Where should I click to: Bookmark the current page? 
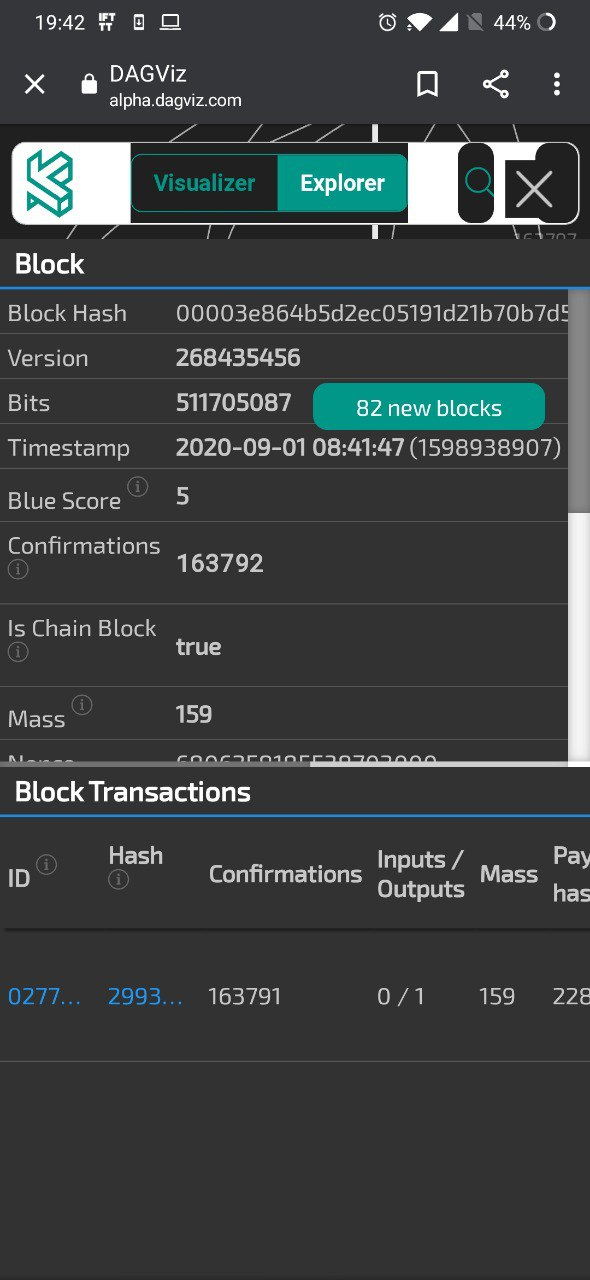tap(426, 84)
